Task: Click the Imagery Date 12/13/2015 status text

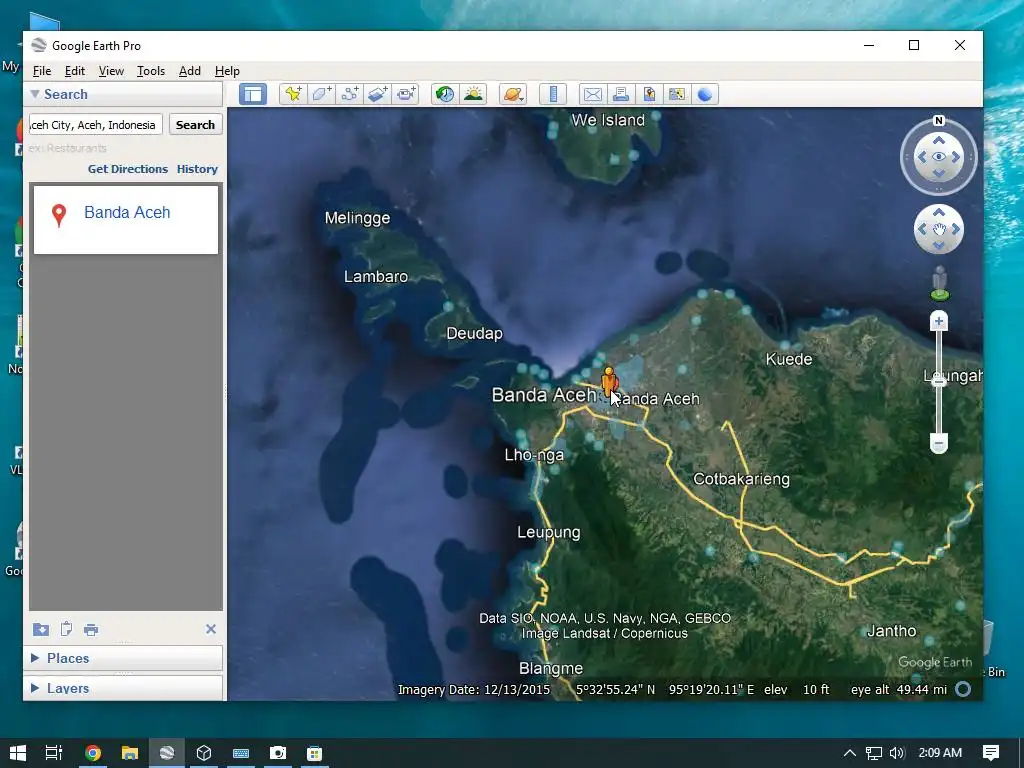Action: tap(473, 690)
